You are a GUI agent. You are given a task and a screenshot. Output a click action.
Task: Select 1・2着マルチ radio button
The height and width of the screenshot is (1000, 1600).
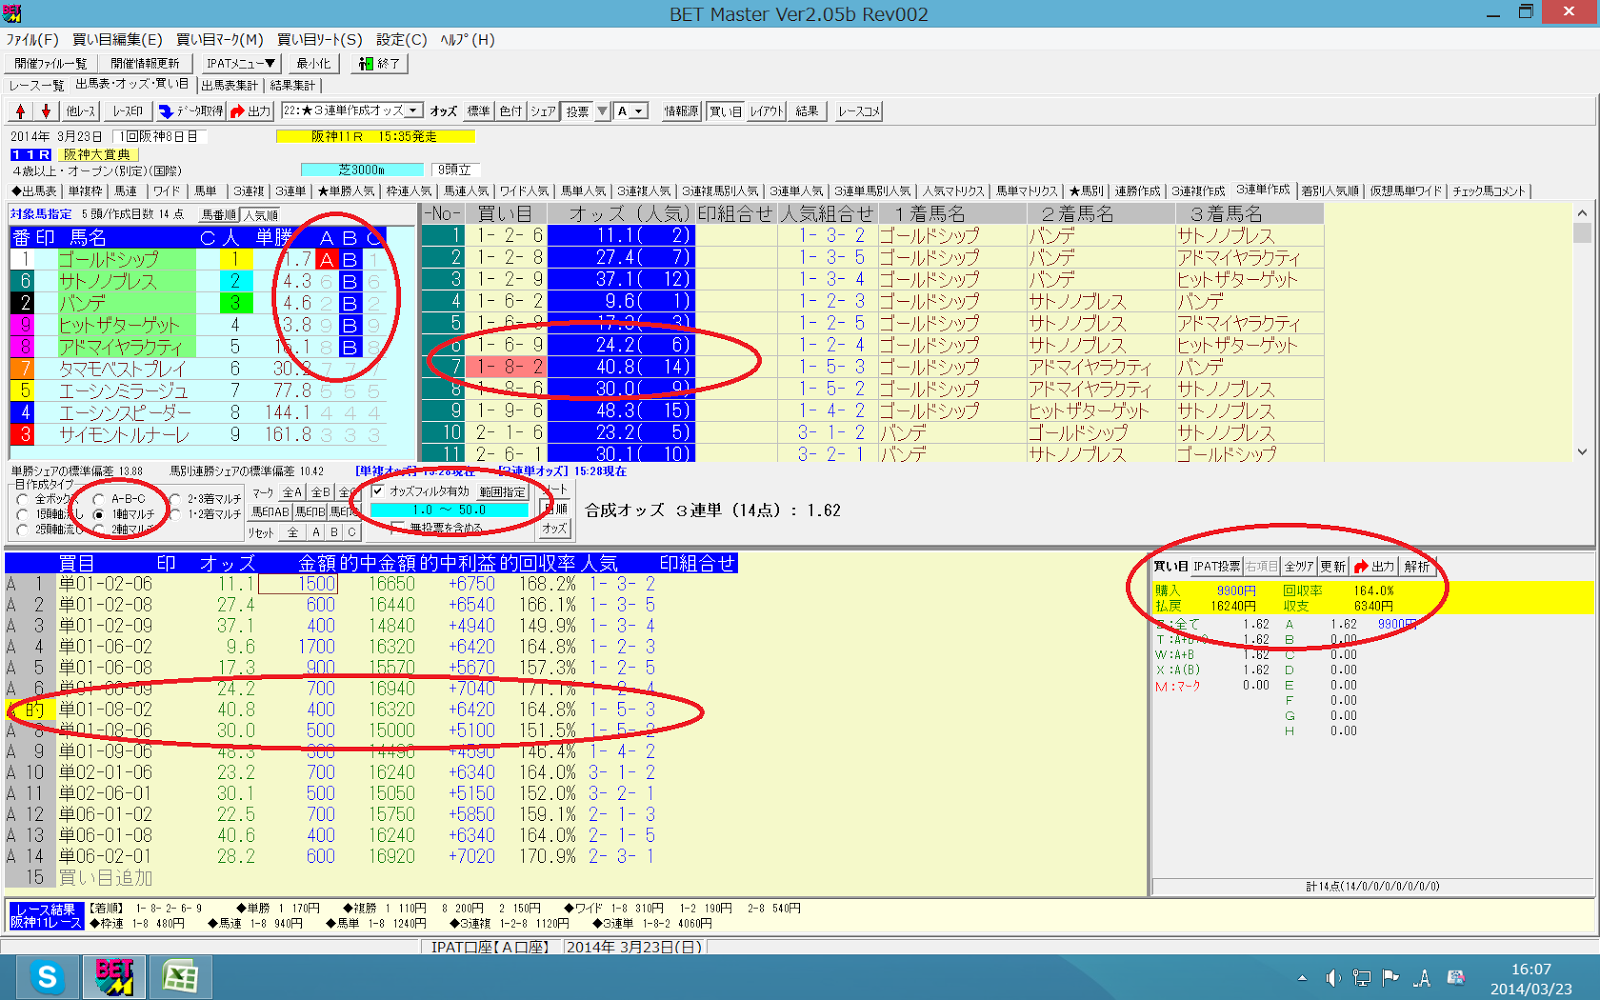point(174,514)
